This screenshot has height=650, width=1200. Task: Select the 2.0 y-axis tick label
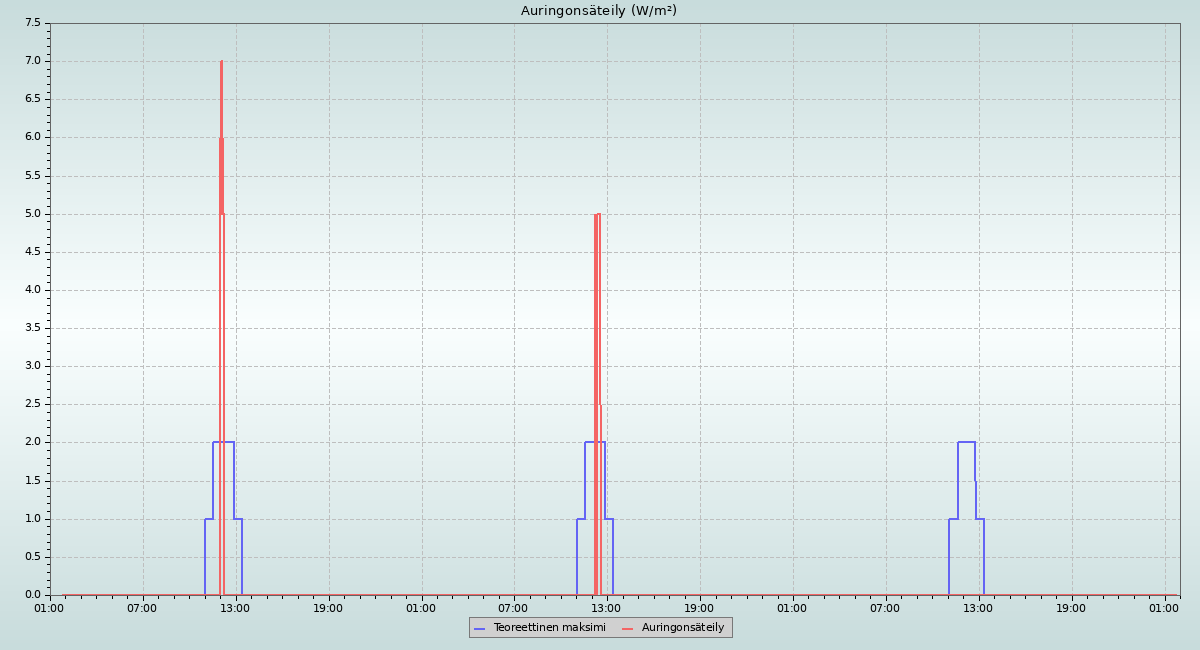pos(32,442)
